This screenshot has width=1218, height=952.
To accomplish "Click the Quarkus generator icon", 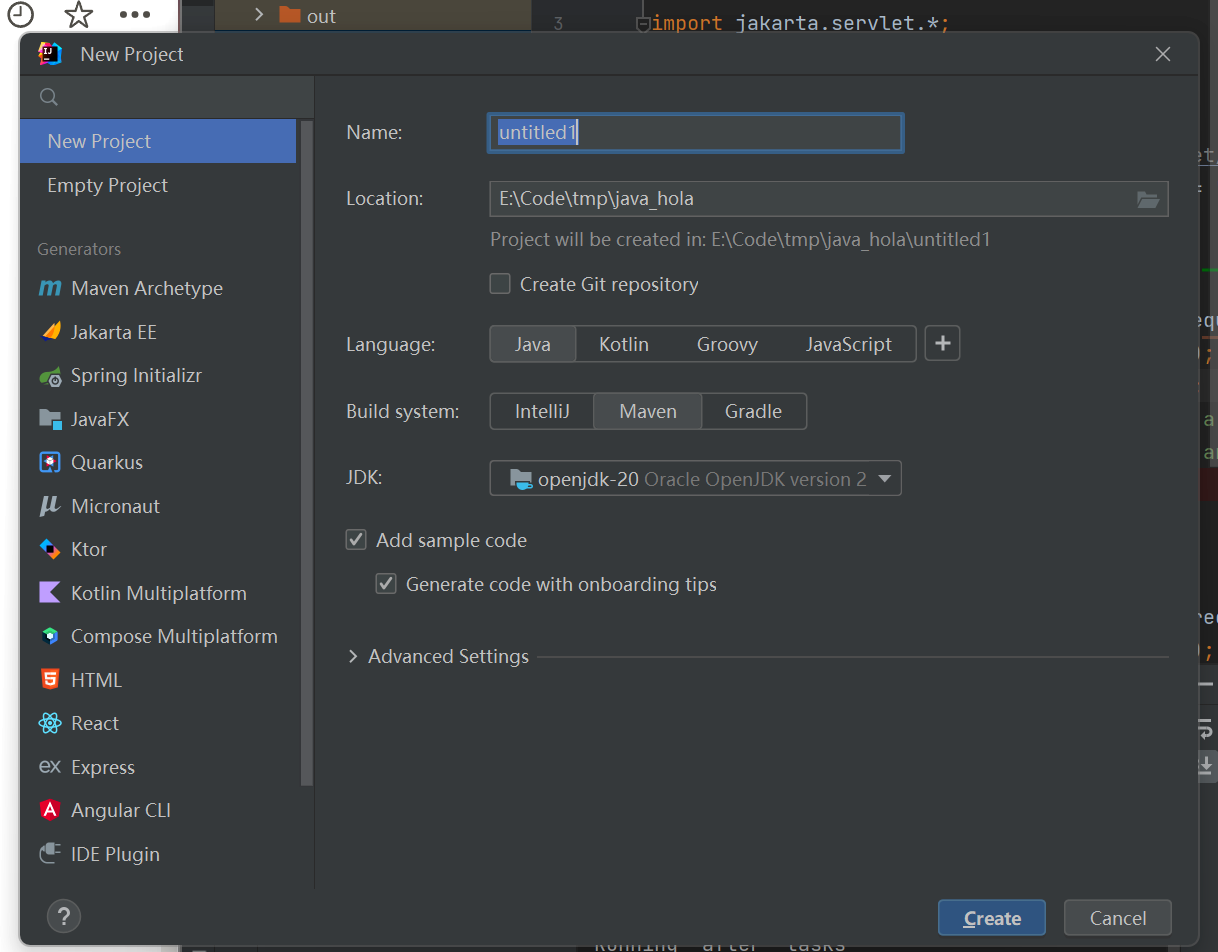I will [50, 463].
